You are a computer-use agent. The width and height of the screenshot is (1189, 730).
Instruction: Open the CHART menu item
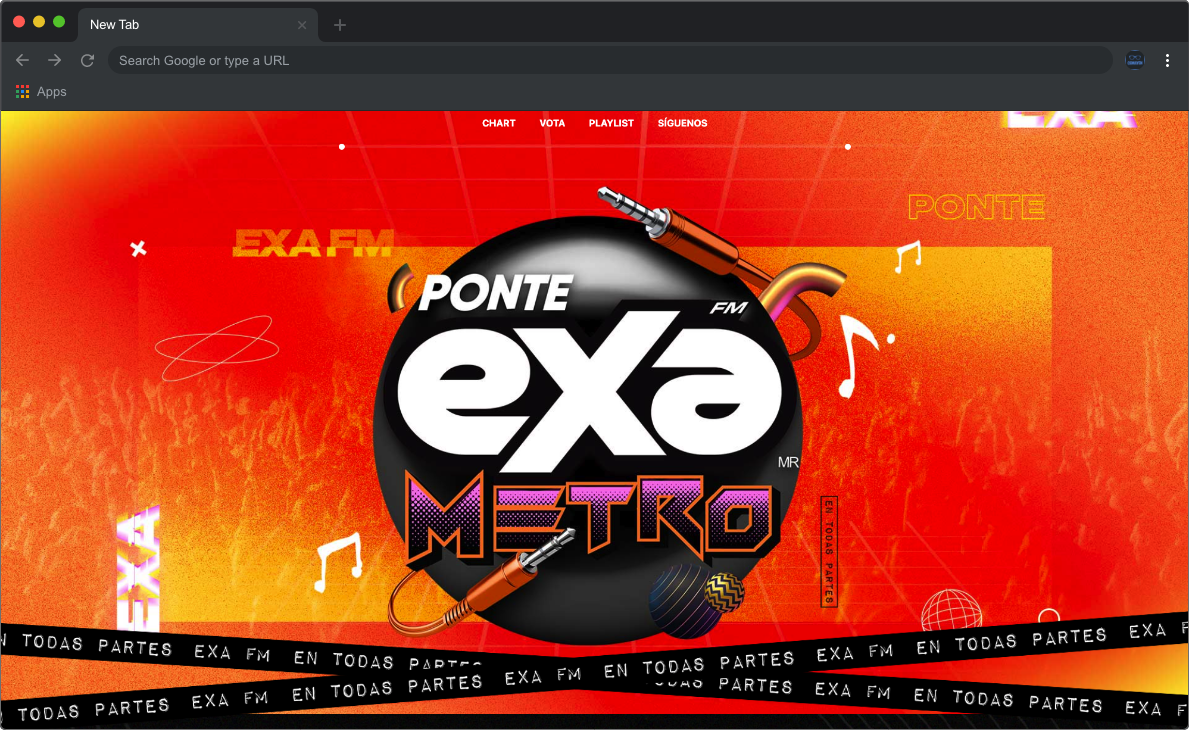coord(498,123)
